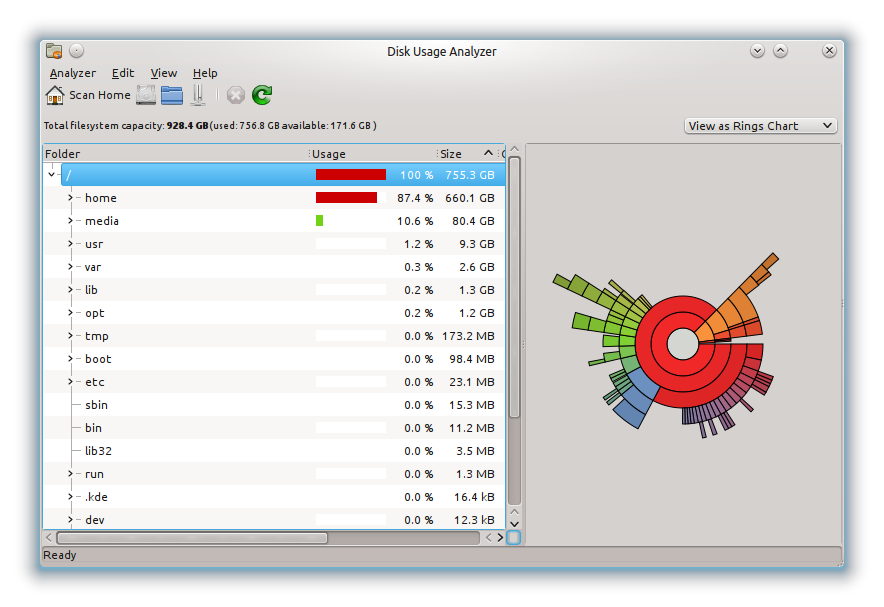The image size is (884, 607).
Task: Click the Scan Filesystem hard drive icon
Action: (x=146, y=95)
